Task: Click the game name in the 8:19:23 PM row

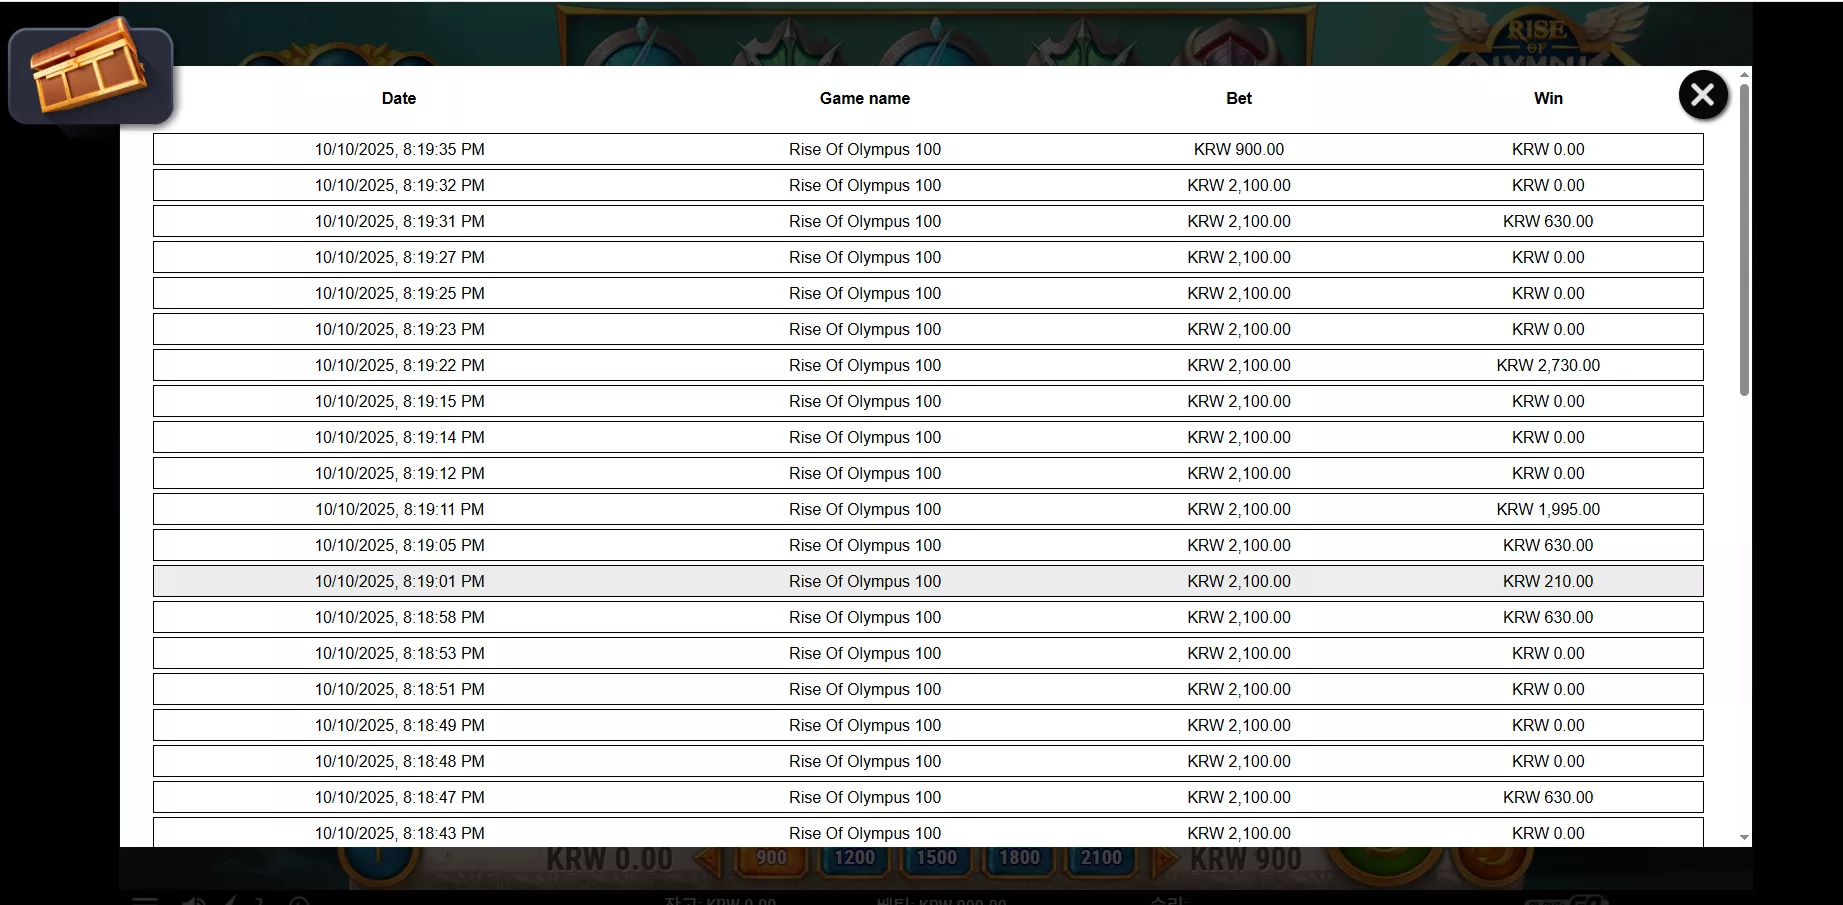Action: pyautogui.click(x=865, y=329)
